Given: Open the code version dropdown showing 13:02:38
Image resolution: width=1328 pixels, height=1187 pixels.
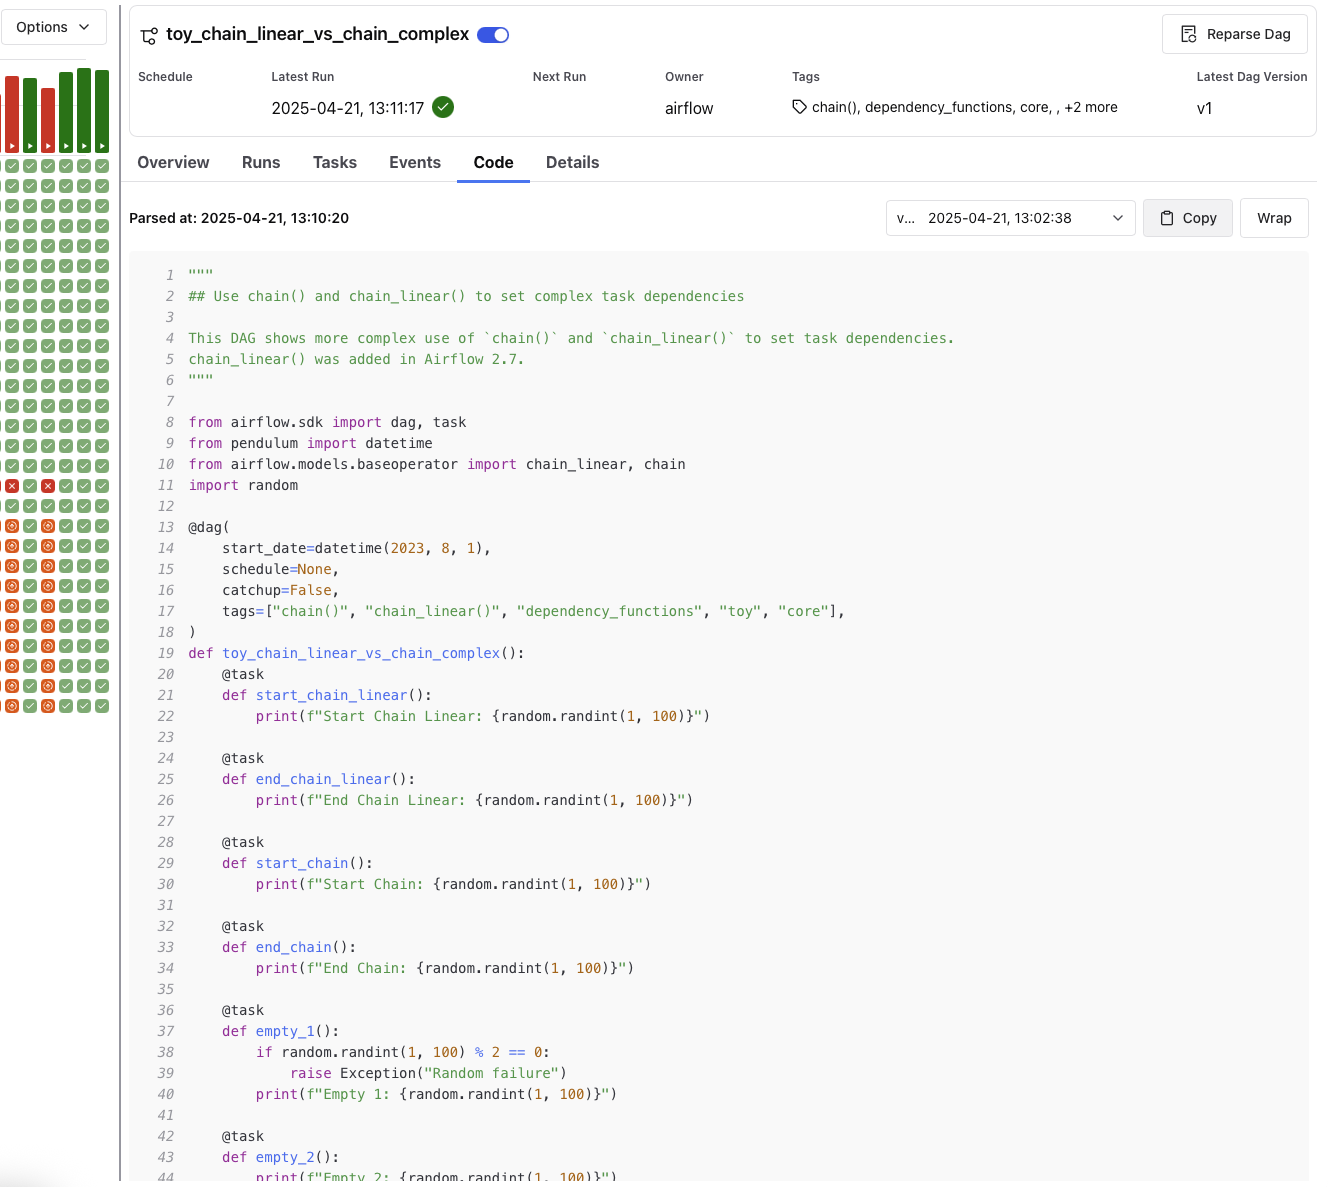Looking at the screenshot, I should pos(1010,217).
